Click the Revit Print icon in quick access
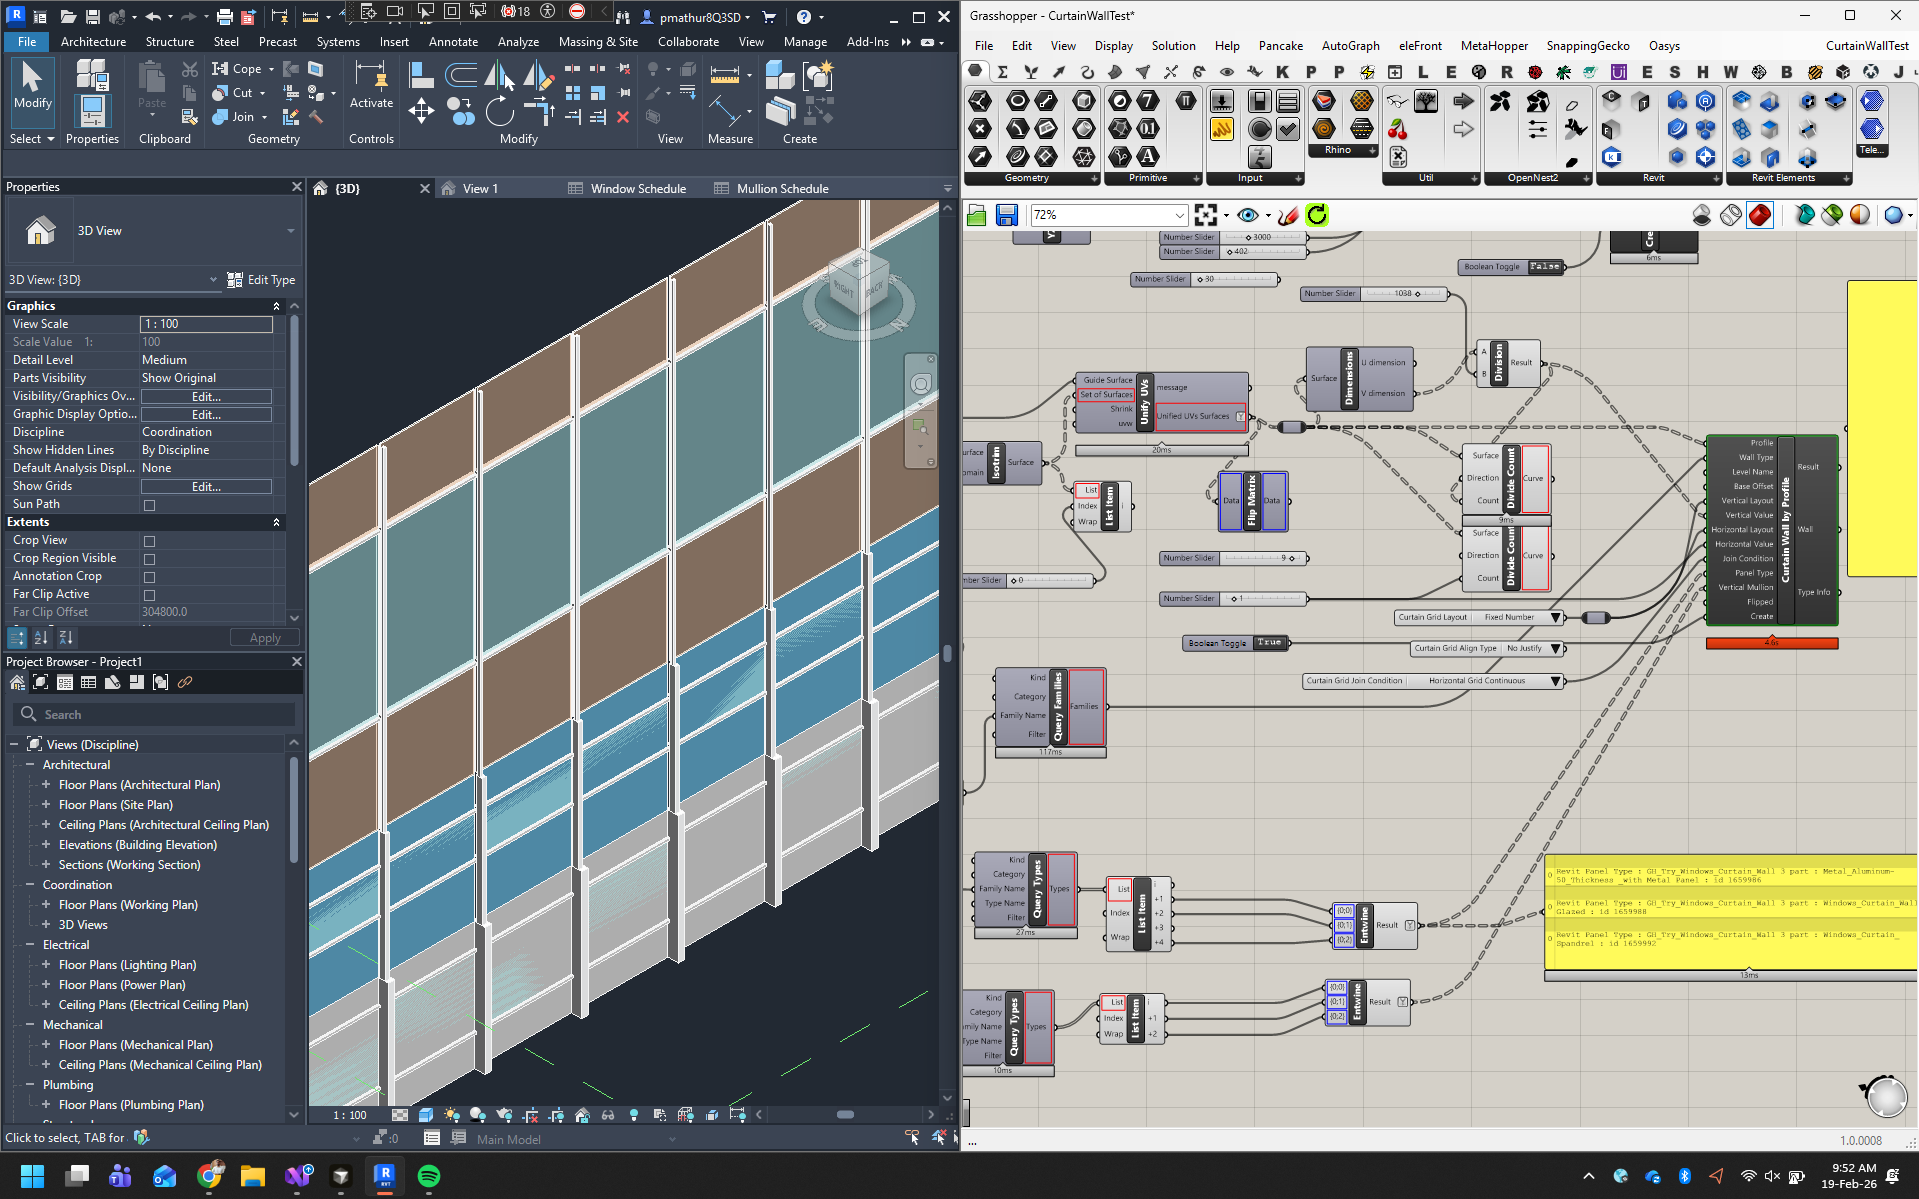1919x1199 pixels. [225, 17]
